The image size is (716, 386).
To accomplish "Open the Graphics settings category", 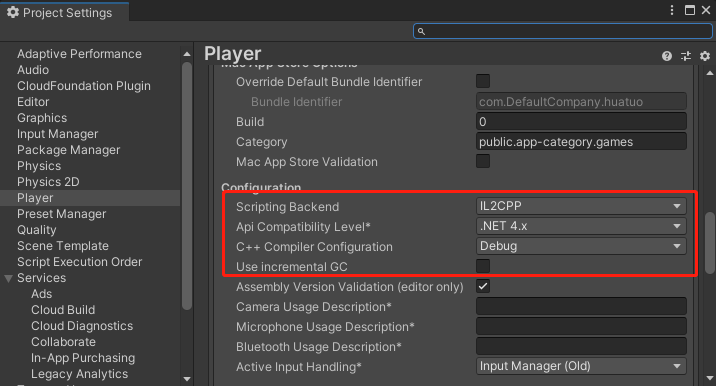I will click(42, 118).
